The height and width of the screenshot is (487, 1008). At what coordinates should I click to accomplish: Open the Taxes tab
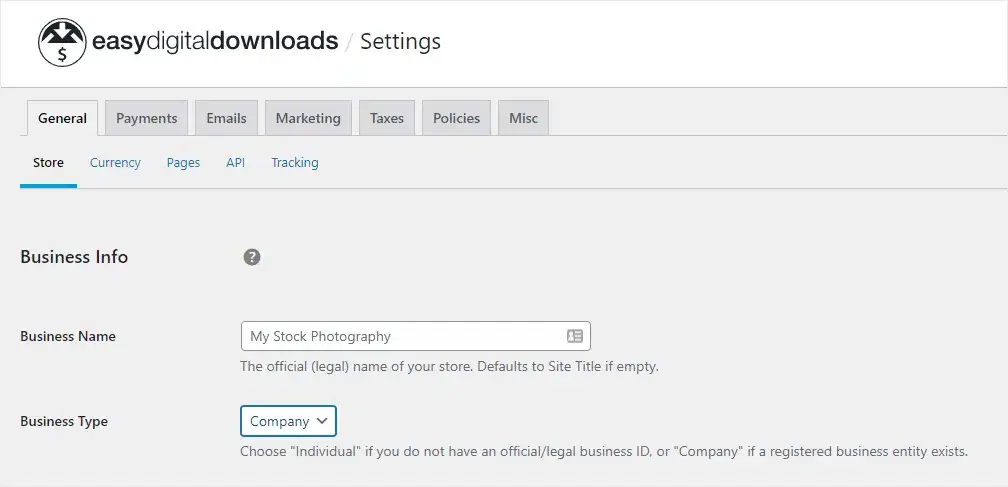386,118
